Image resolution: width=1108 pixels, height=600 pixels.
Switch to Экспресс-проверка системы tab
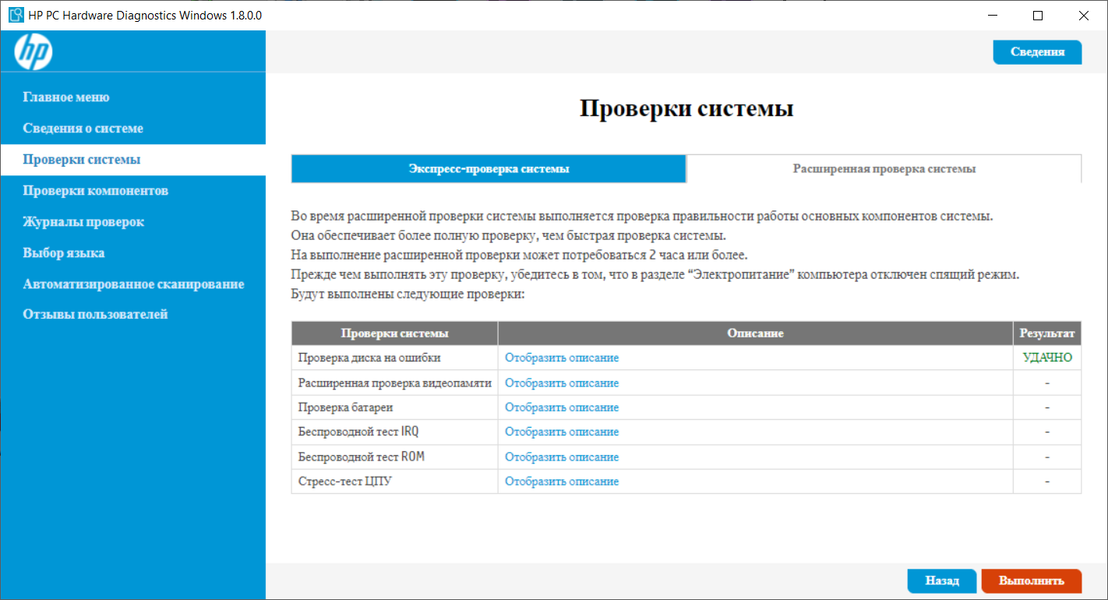488,169
